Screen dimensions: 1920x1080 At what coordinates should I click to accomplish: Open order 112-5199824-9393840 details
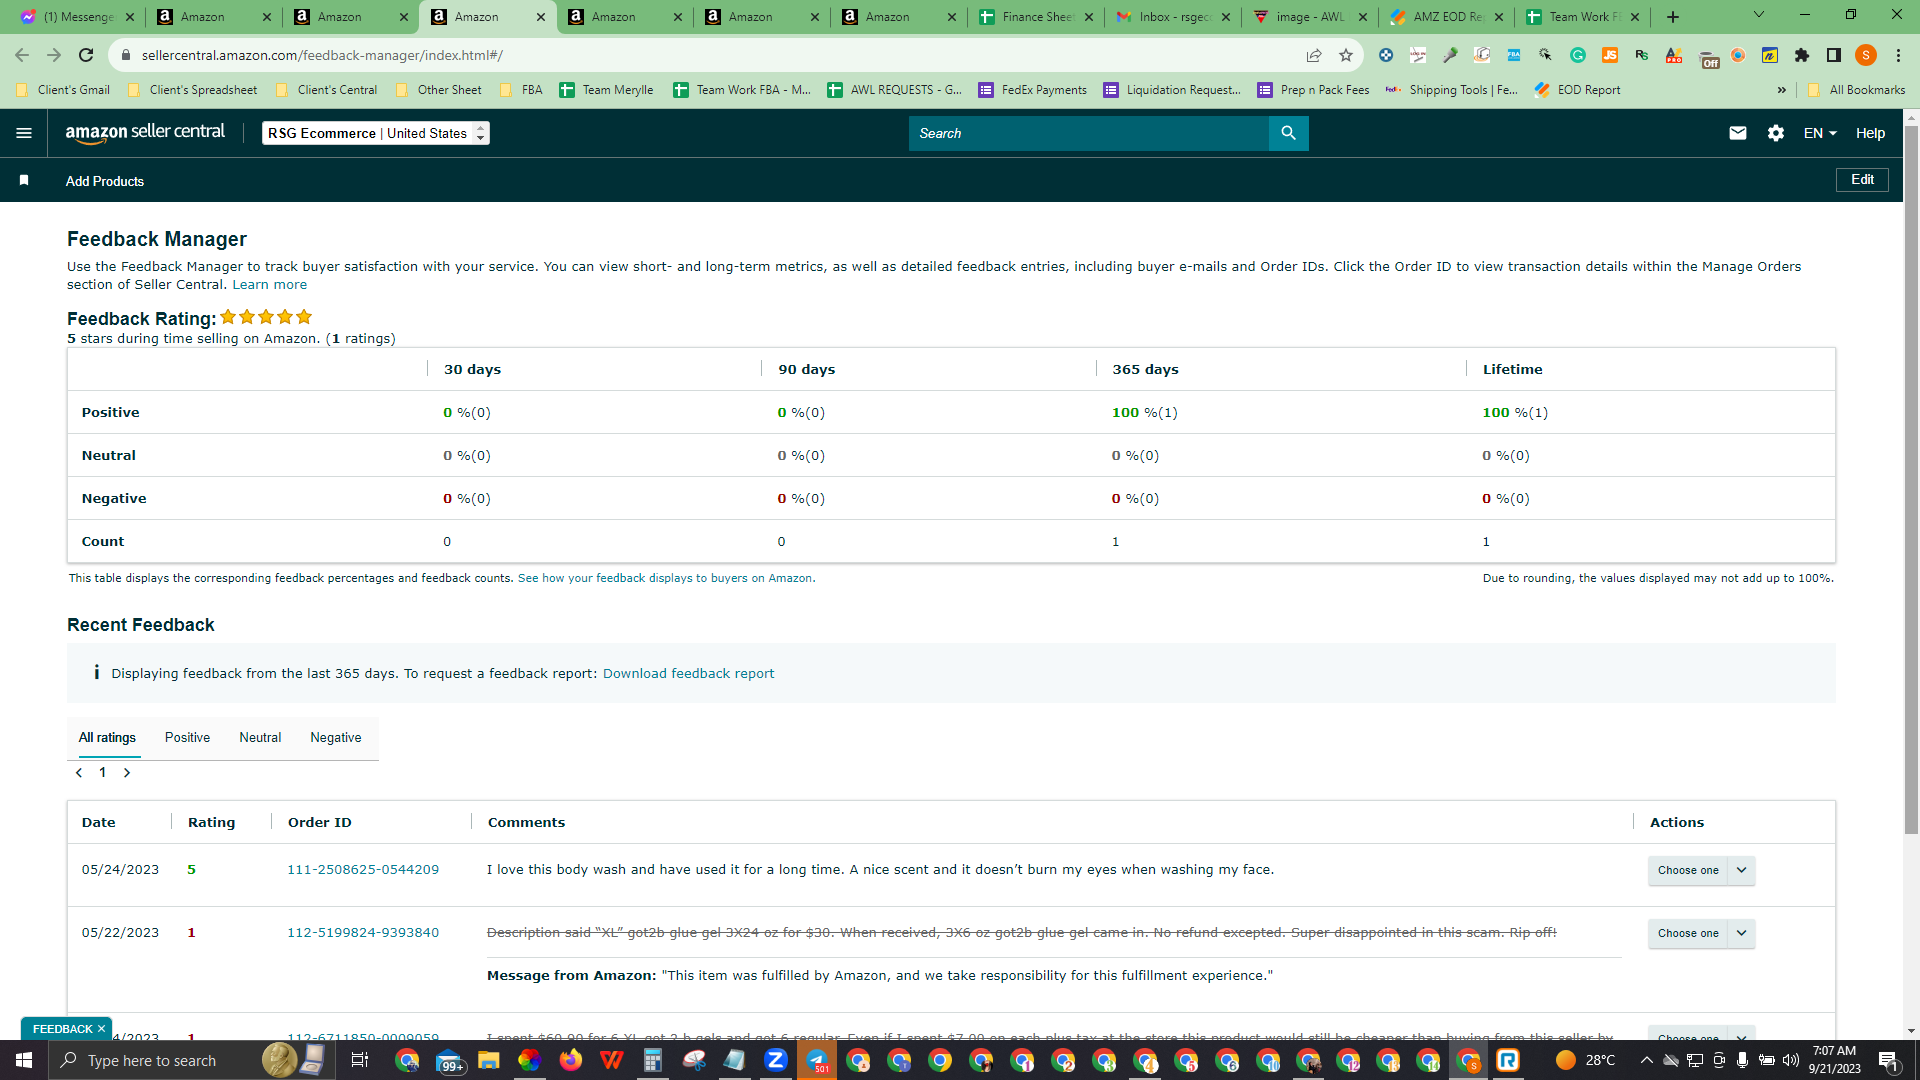click(363, 933)
